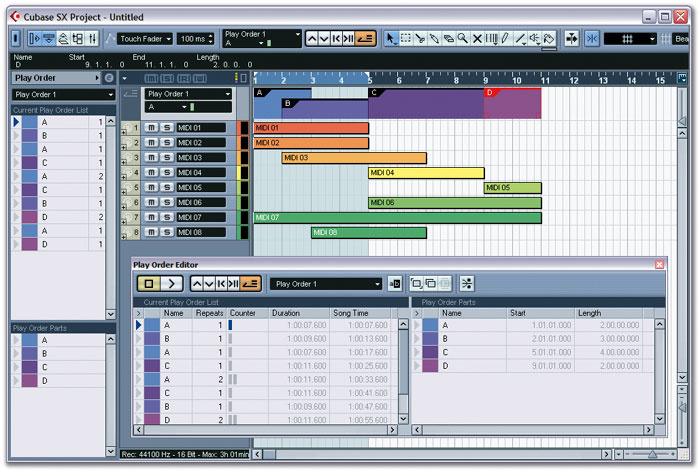700x472 pixels.
Task: Click Stop in the Play Order Editor
Action: (149, 284)
